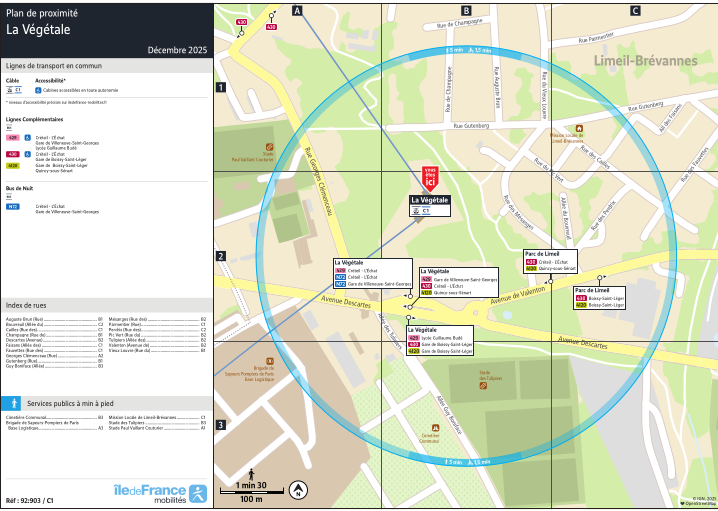Screen dimensions: 718x511
Task: Click the C1 cable badge under Câble heading
Action: pyautogui.click(x=18, y=90)
